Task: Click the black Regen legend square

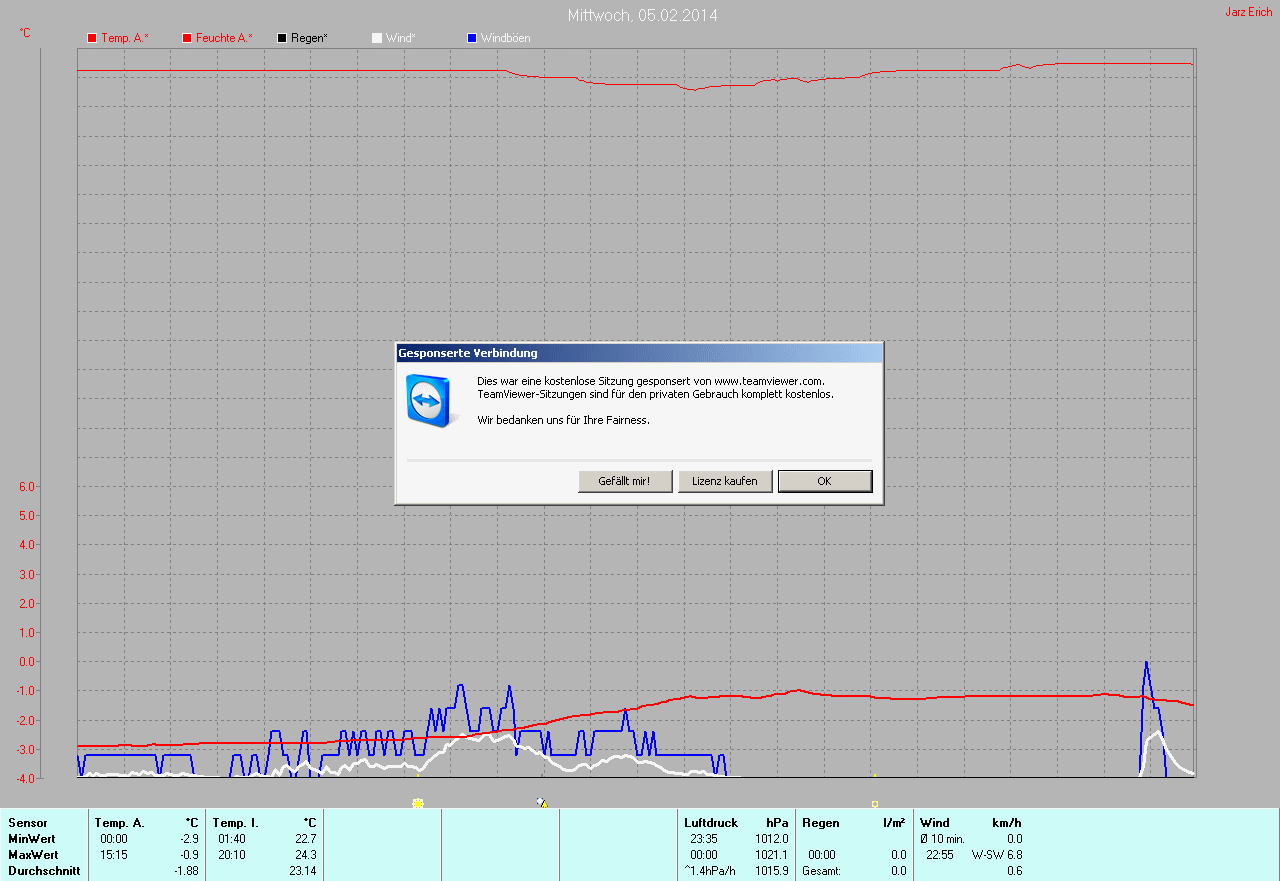Action: [x=282, y=38]
